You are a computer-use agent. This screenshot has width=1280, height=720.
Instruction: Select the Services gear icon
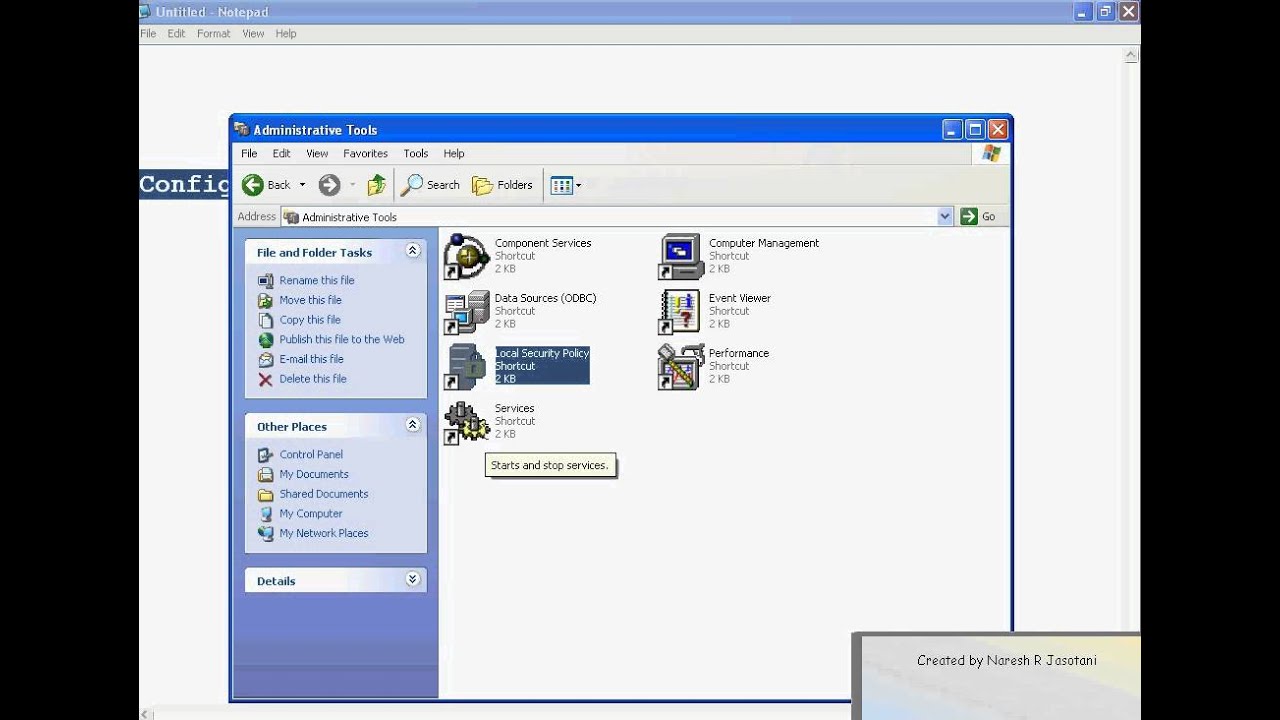tap(466, 422)
